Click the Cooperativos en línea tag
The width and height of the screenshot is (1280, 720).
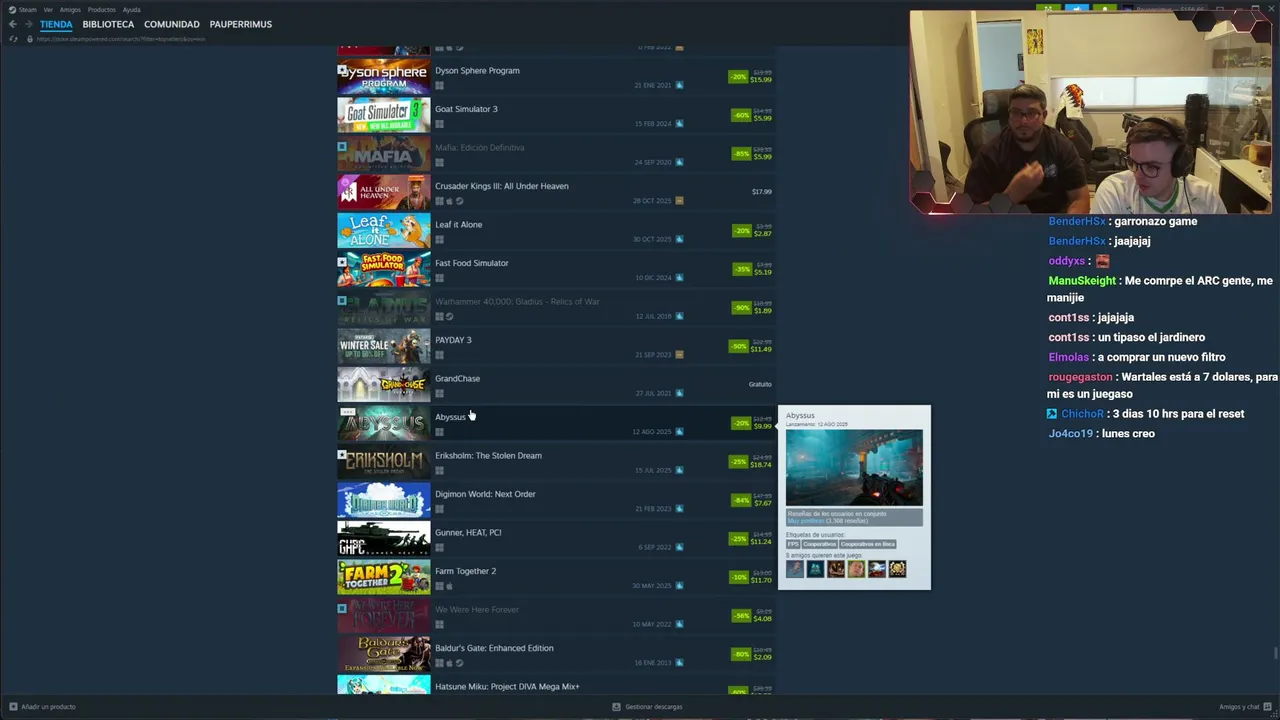click(868, 544)
